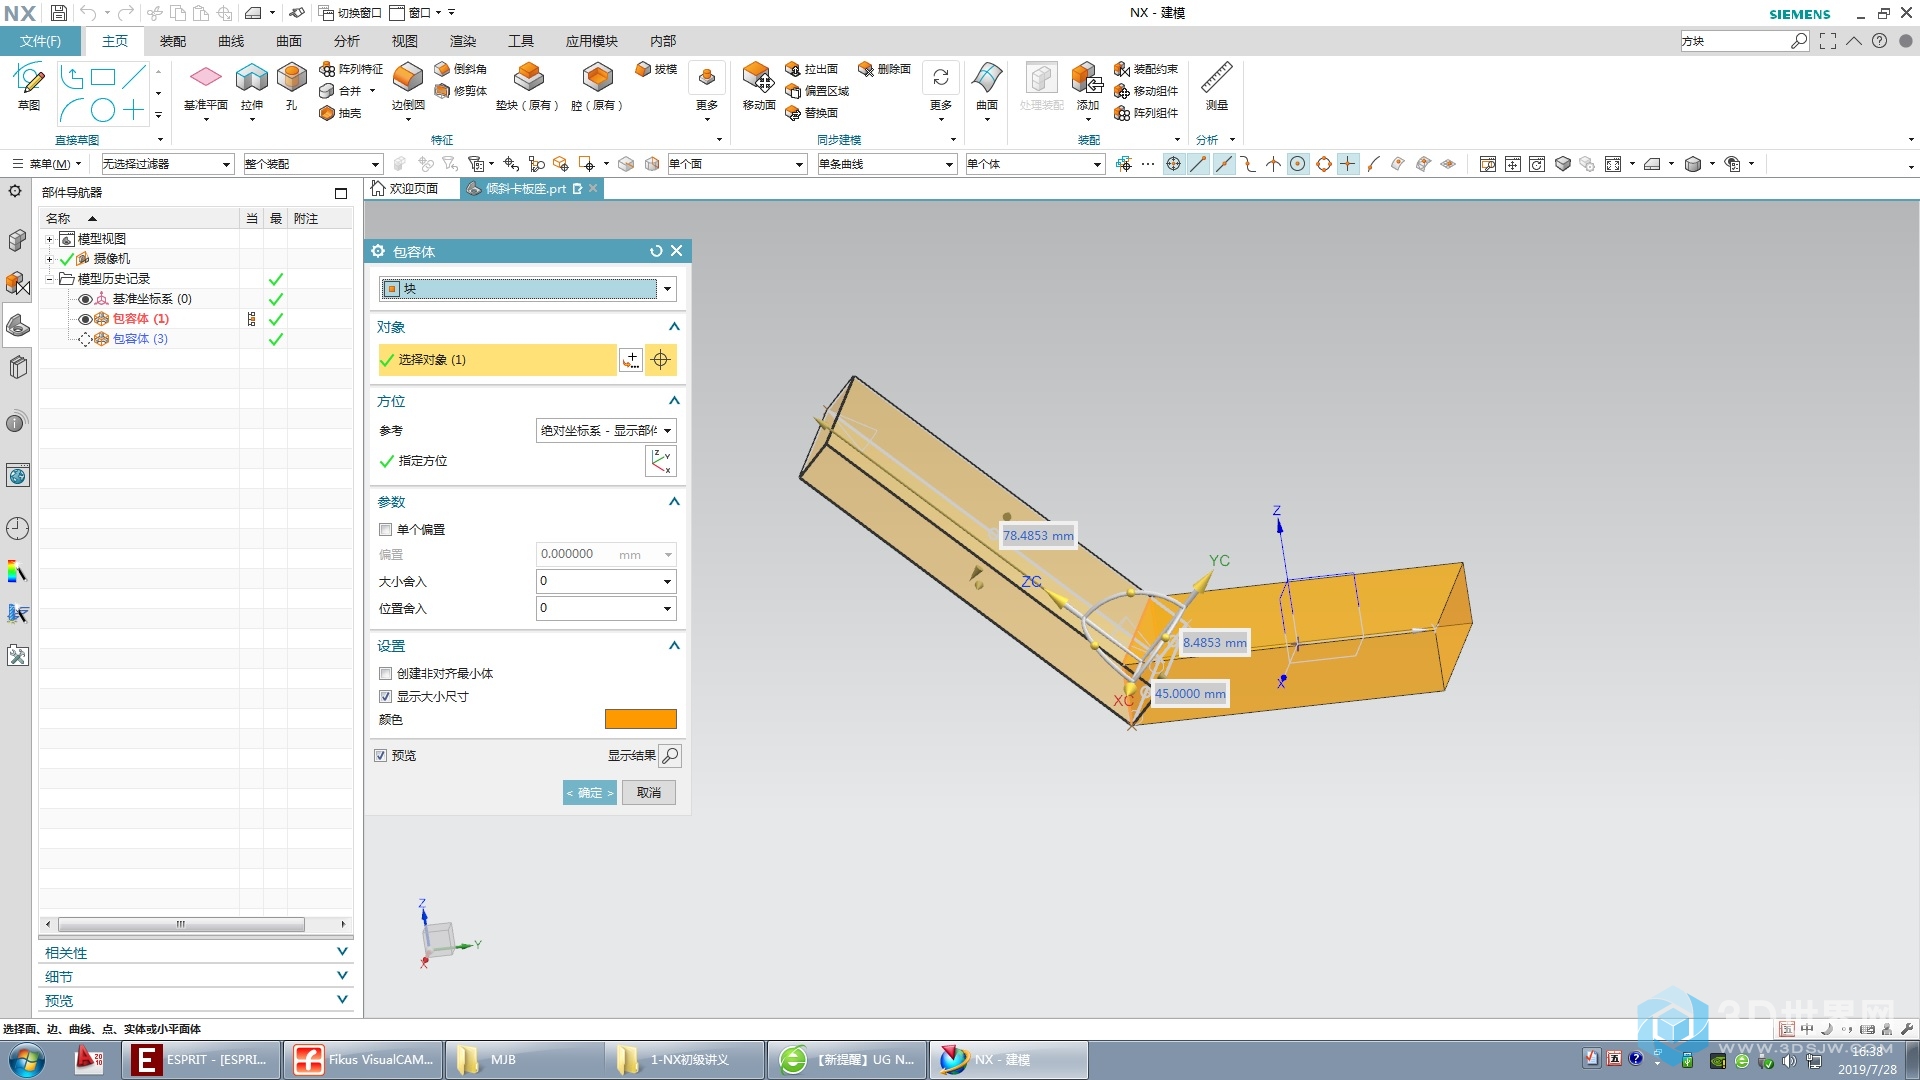Click the Measure (测量) tool

[1216, 86]
